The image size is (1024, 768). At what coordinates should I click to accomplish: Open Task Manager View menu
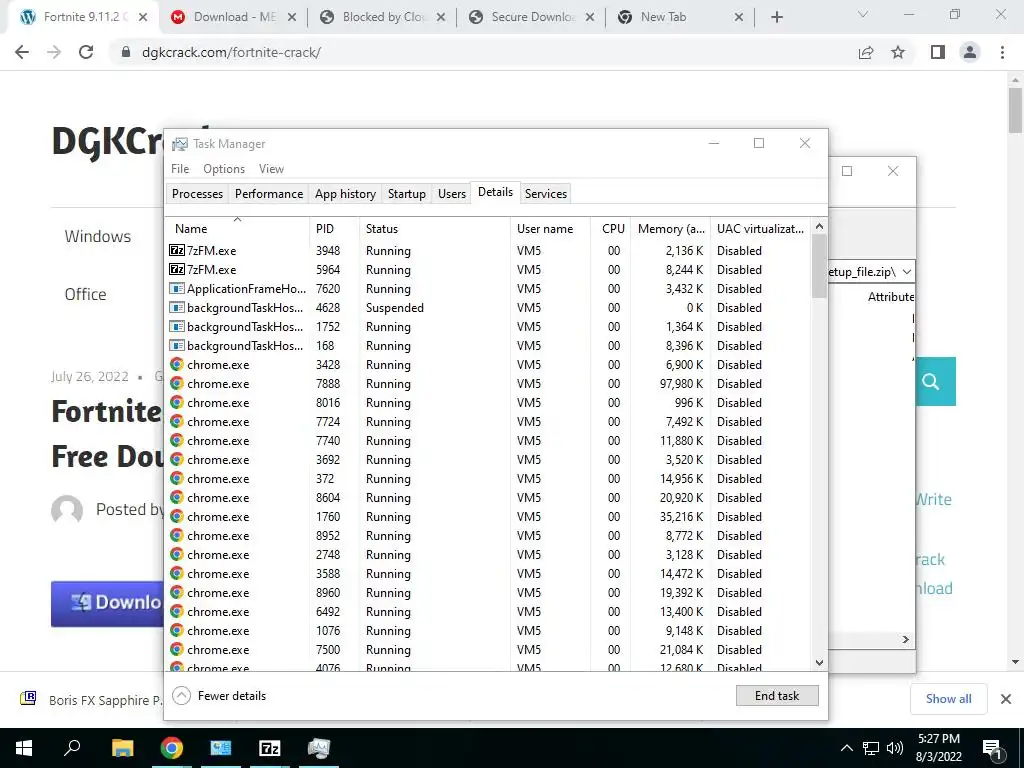[271, 168]
